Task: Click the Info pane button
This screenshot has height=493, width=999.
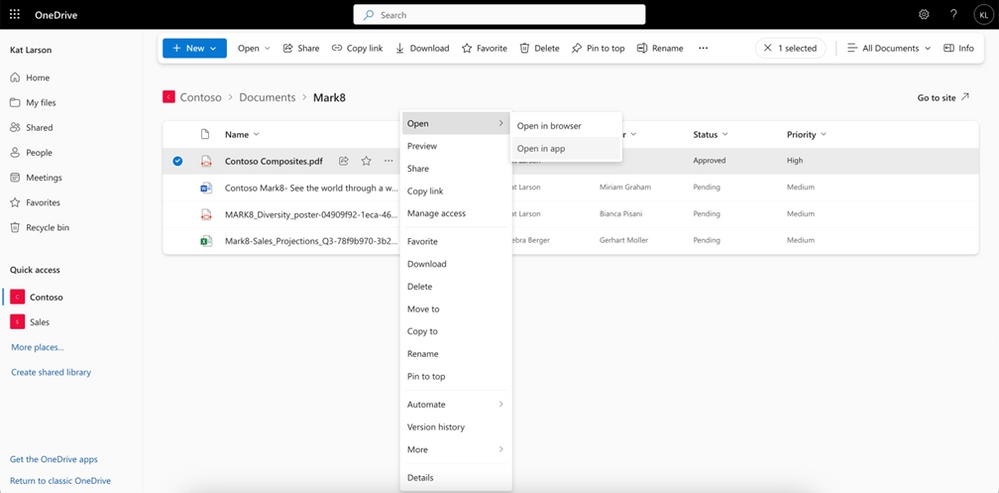Action: click(958, 48)
